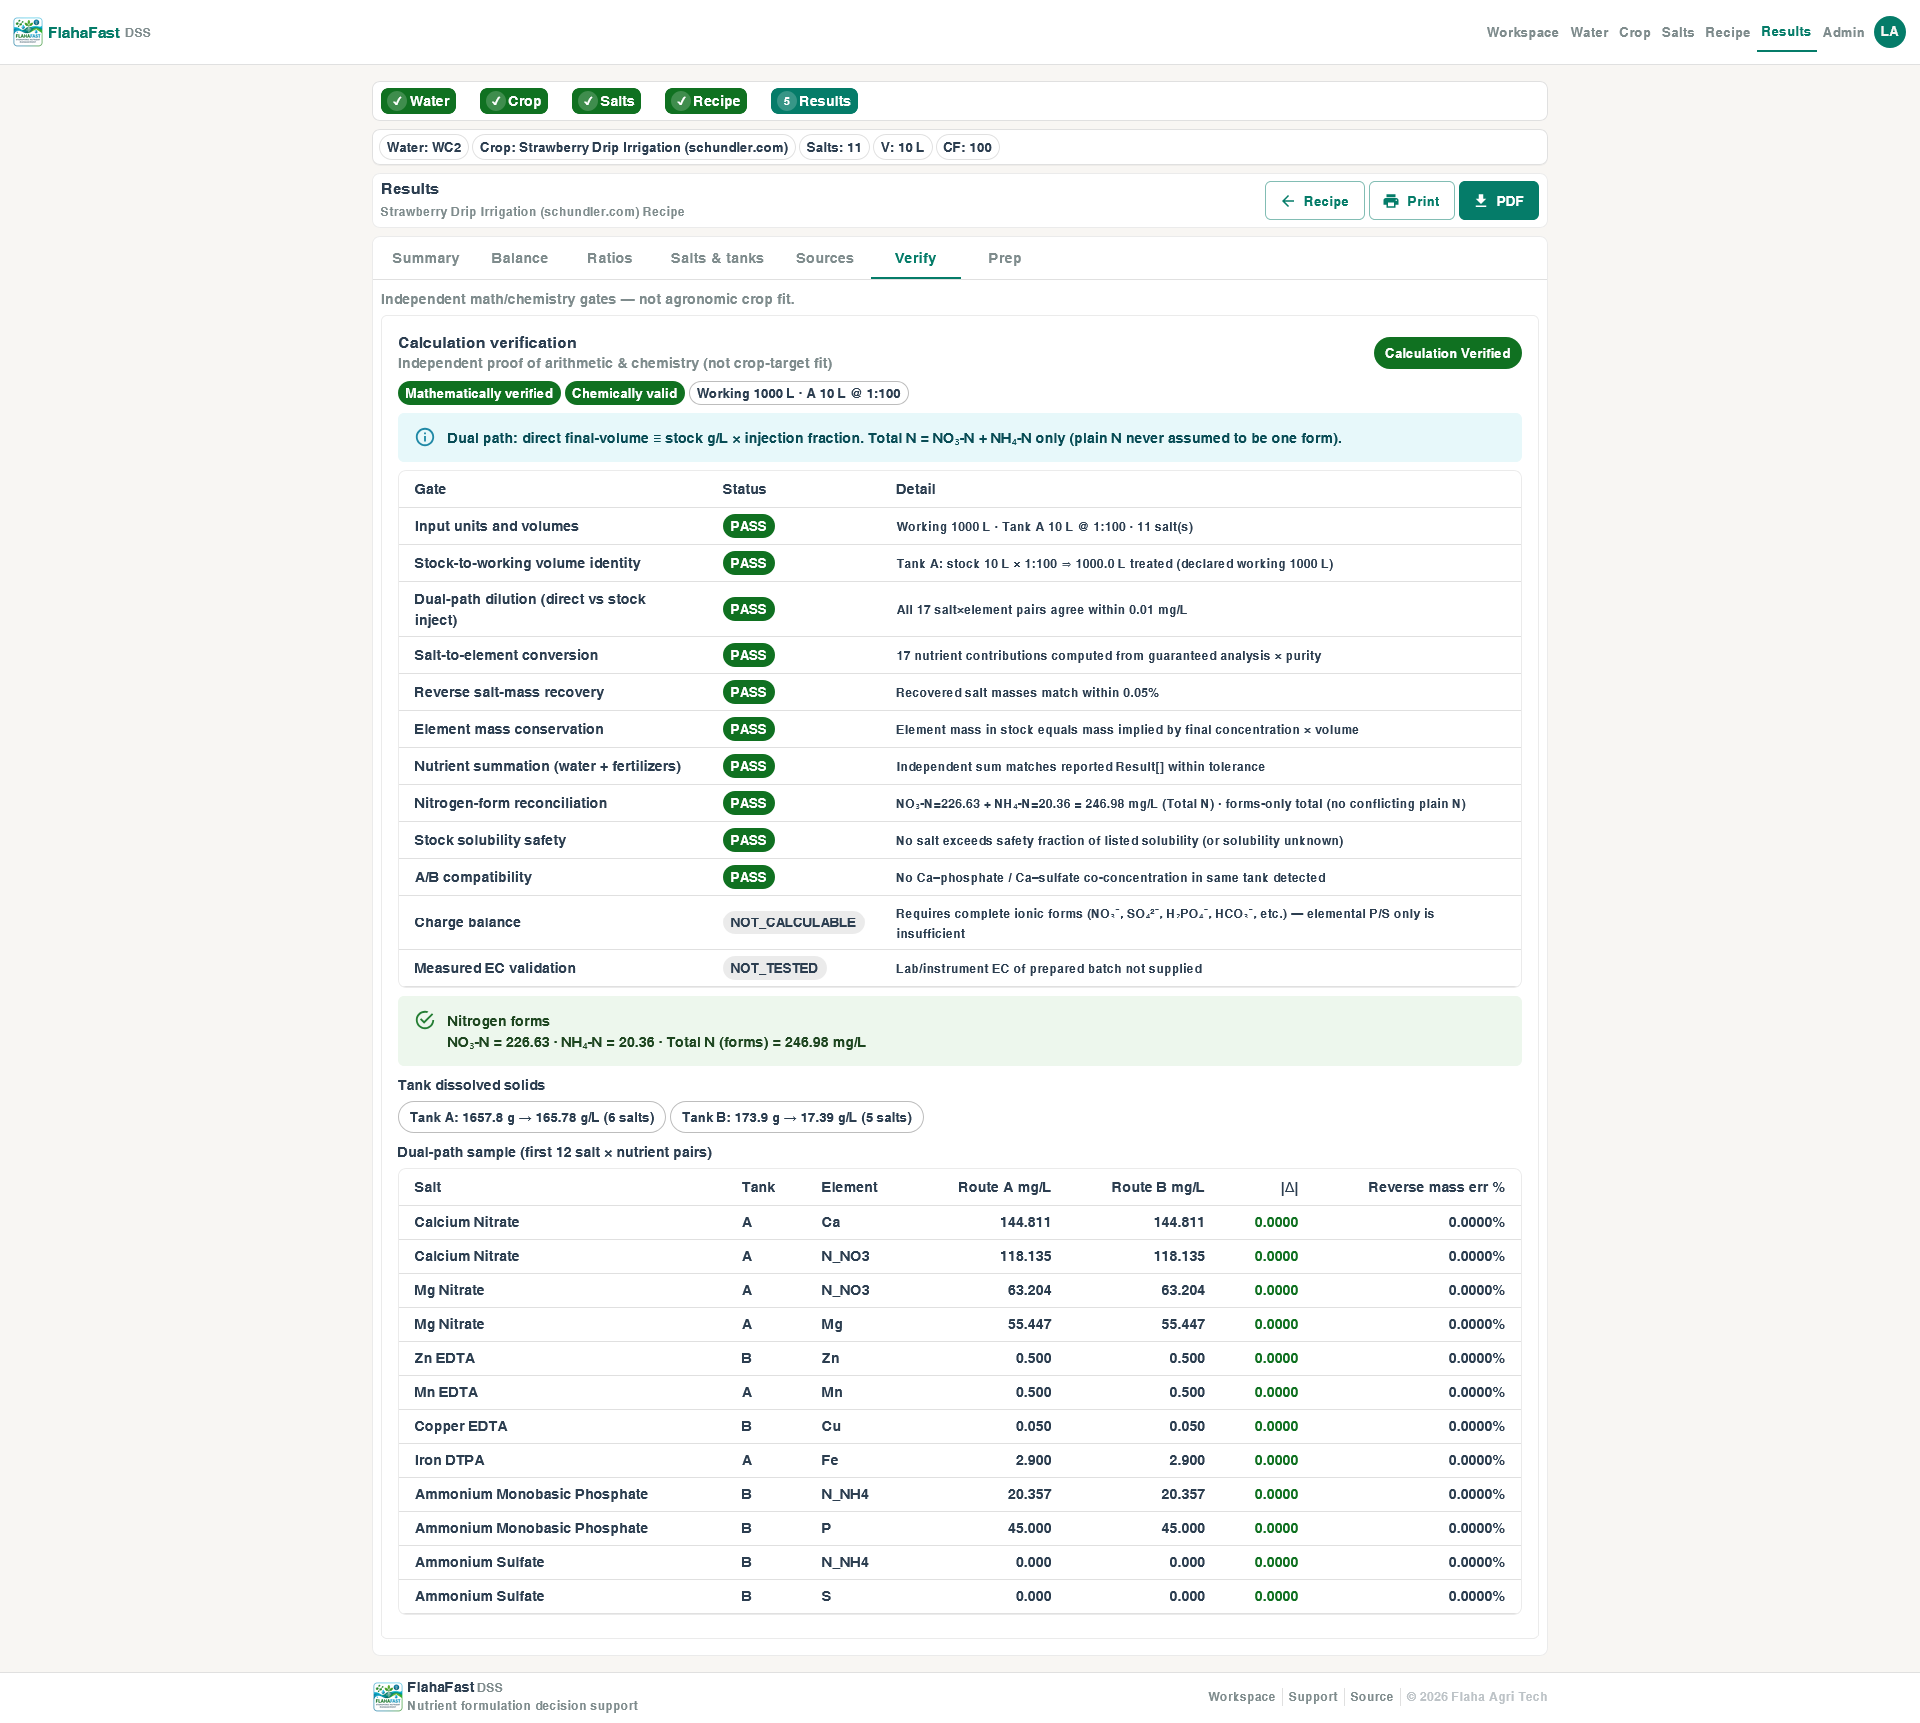Image resolution: width=1920 pixels, height=1723 pixels.
Task: Click the Copper EDTA salt row name
Action: [460, 1426]
